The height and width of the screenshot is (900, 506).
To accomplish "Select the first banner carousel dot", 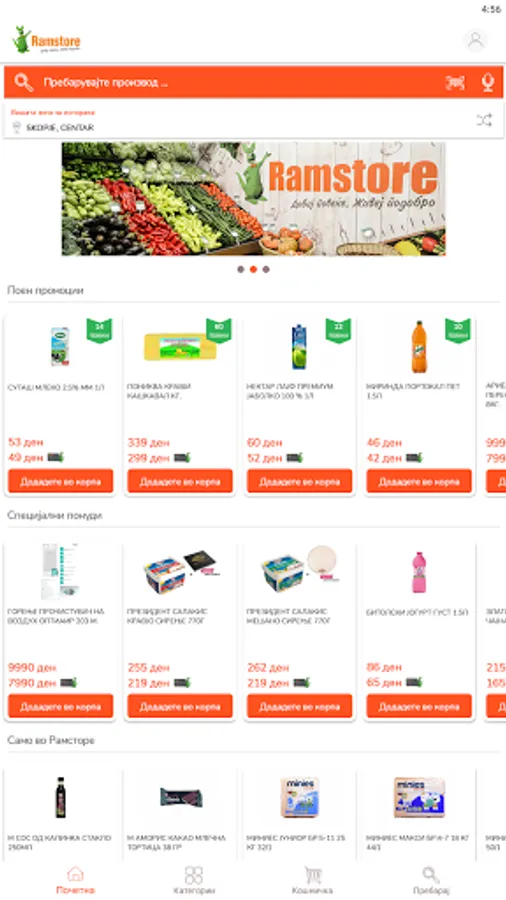I will click(x=240, y=269).
